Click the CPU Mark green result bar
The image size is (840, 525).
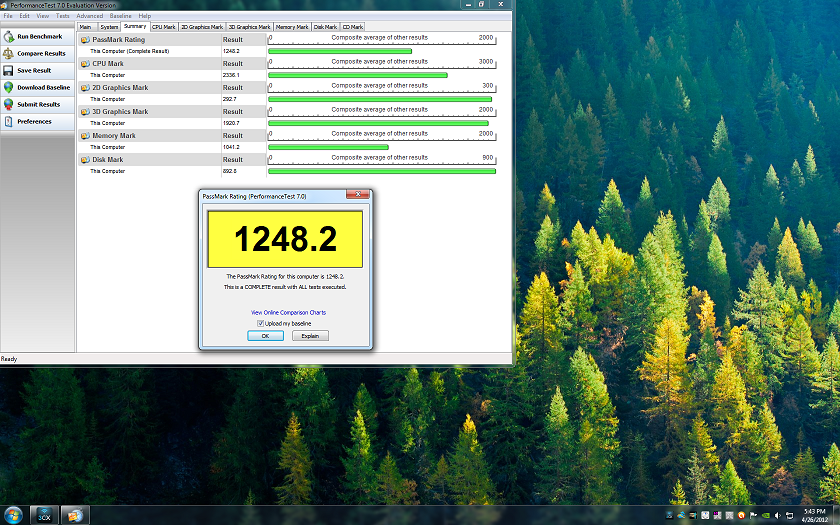357,75
